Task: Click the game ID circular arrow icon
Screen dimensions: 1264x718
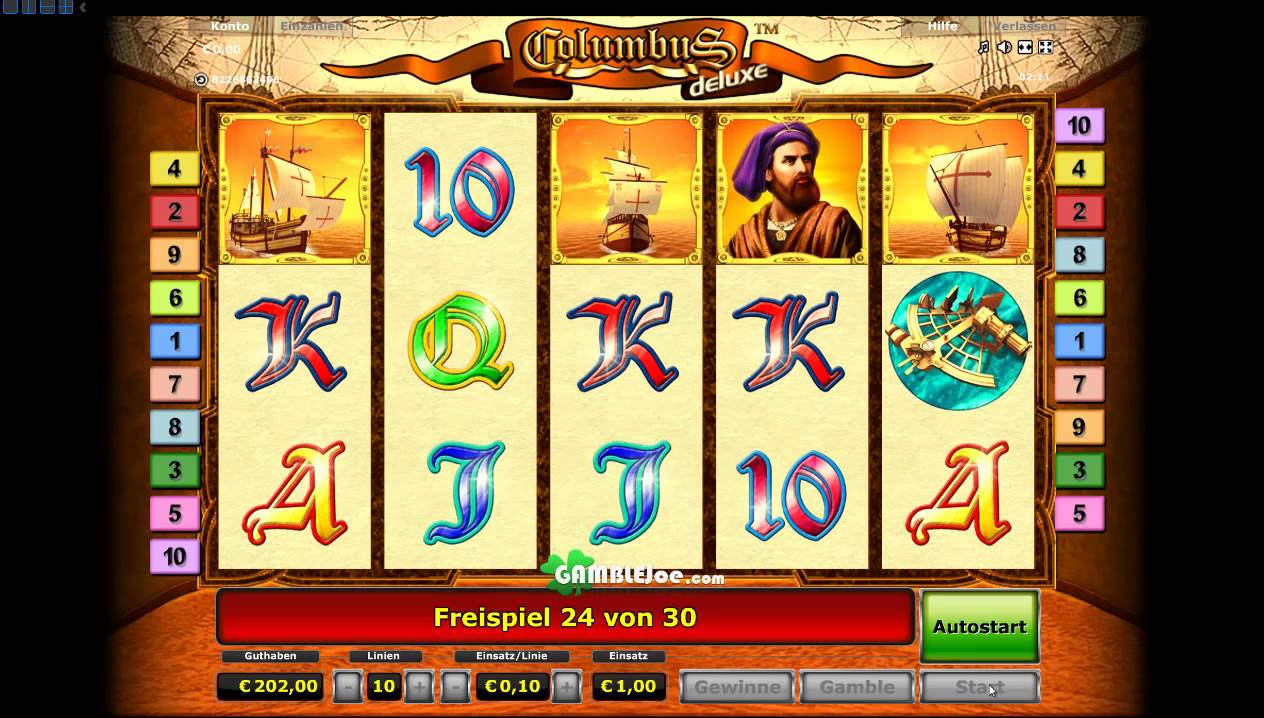Action: click(x=200, y=79)
